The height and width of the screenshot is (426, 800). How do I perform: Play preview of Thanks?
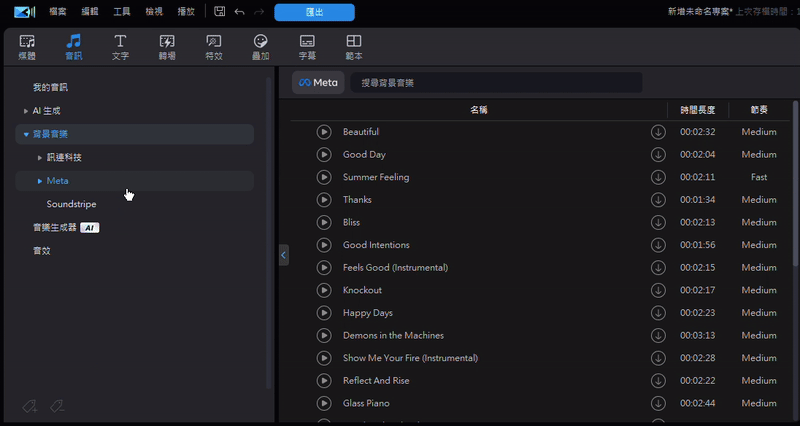coord(324,199)
